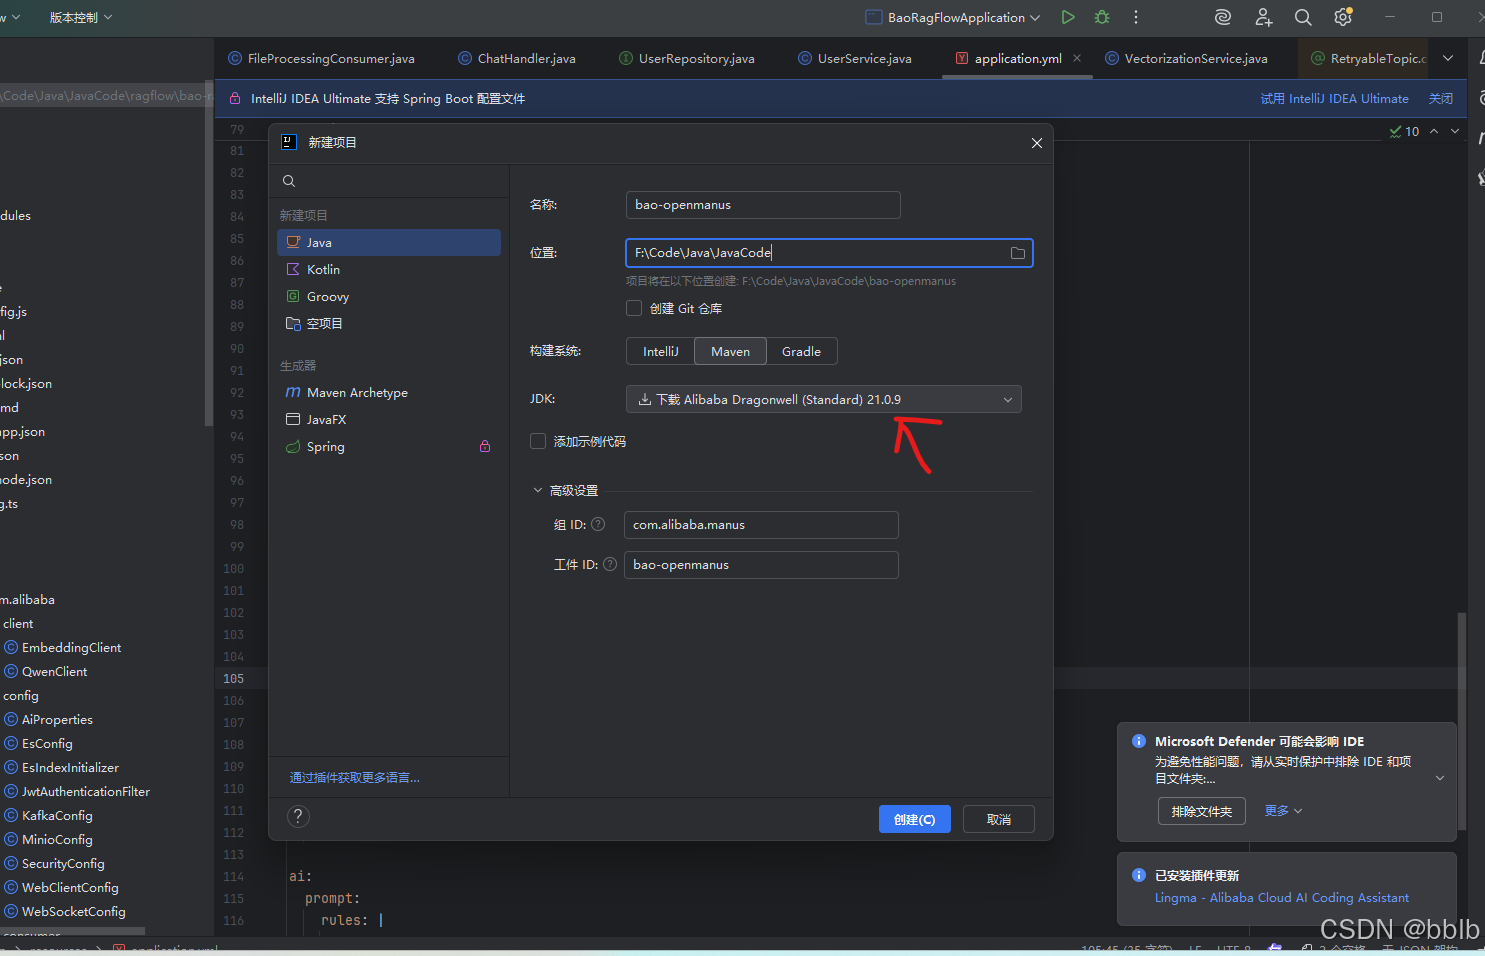Screen dimensions: 1485x956
Task: Click Exclude Folders button in notification
Action: point(1202,811)
